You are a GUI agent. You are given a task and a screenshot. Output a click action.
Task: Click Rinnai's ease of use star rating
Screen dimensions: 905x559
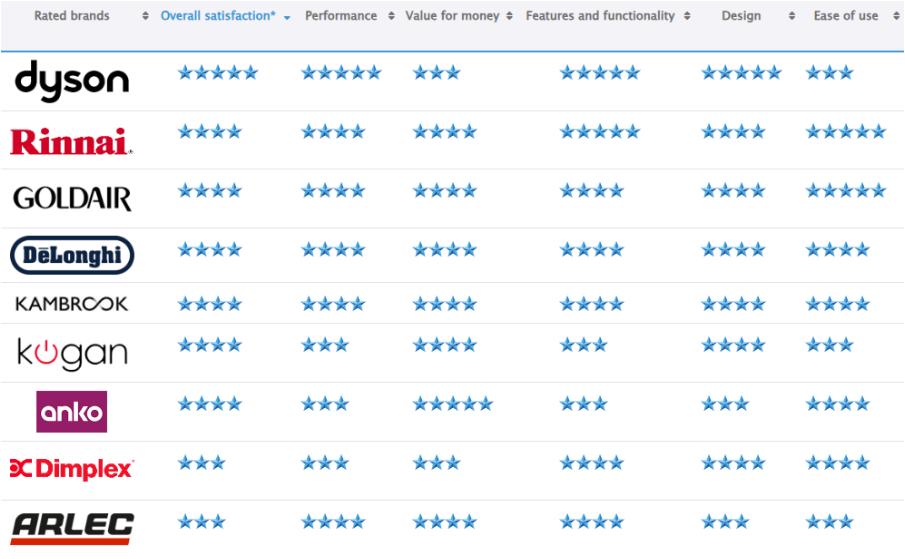click(x=846, y=132)
